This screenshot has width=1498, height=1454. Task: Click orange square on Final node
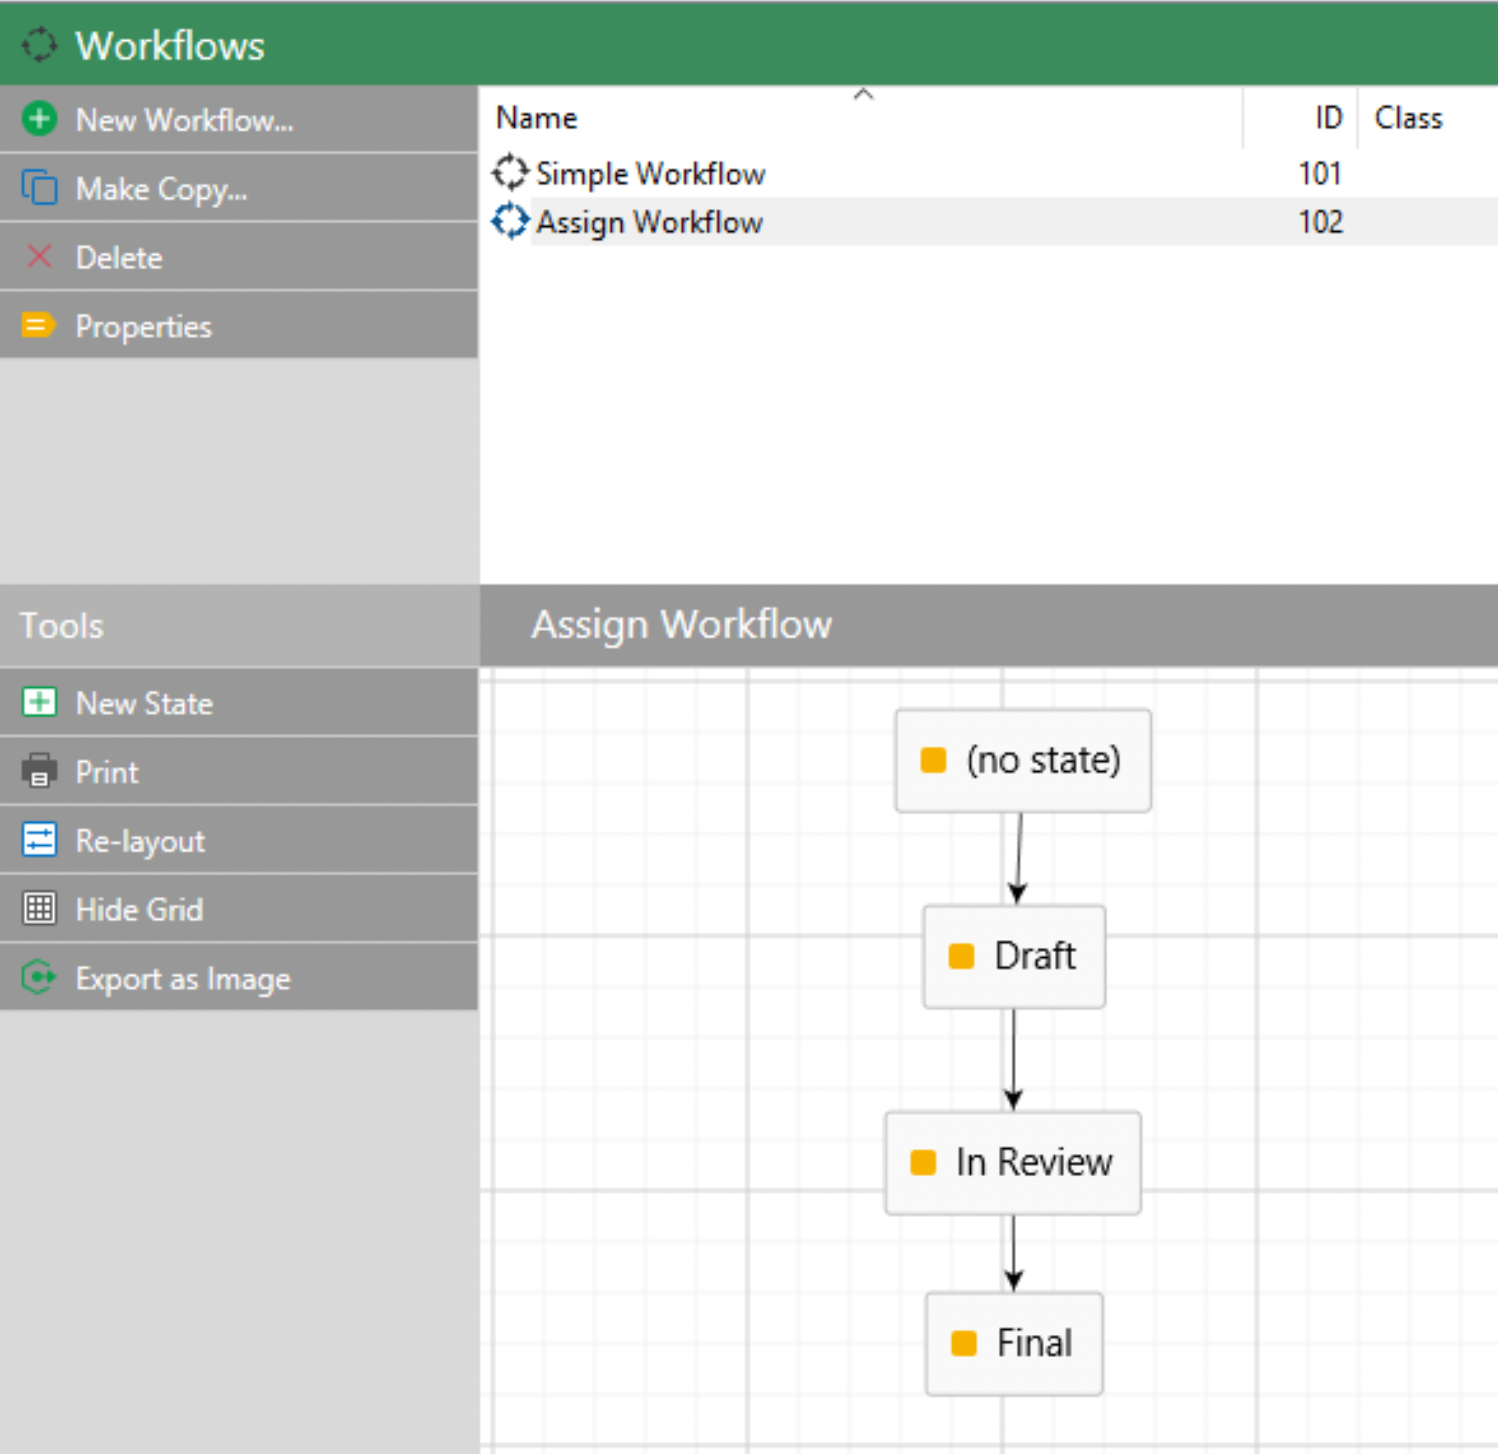[964, 1343]
